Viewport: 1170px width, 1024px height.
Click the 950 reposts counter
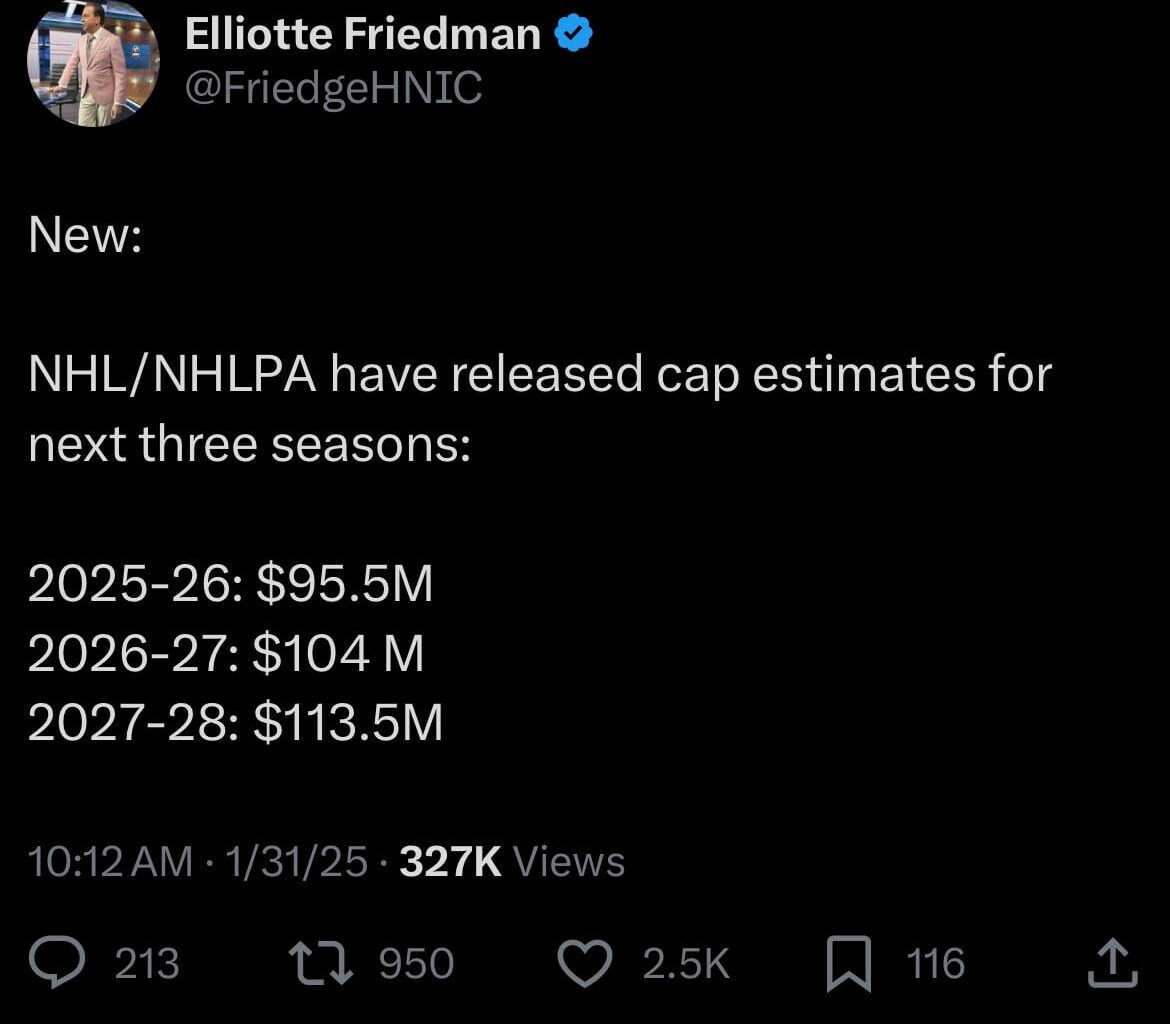(x=415, y=963)
